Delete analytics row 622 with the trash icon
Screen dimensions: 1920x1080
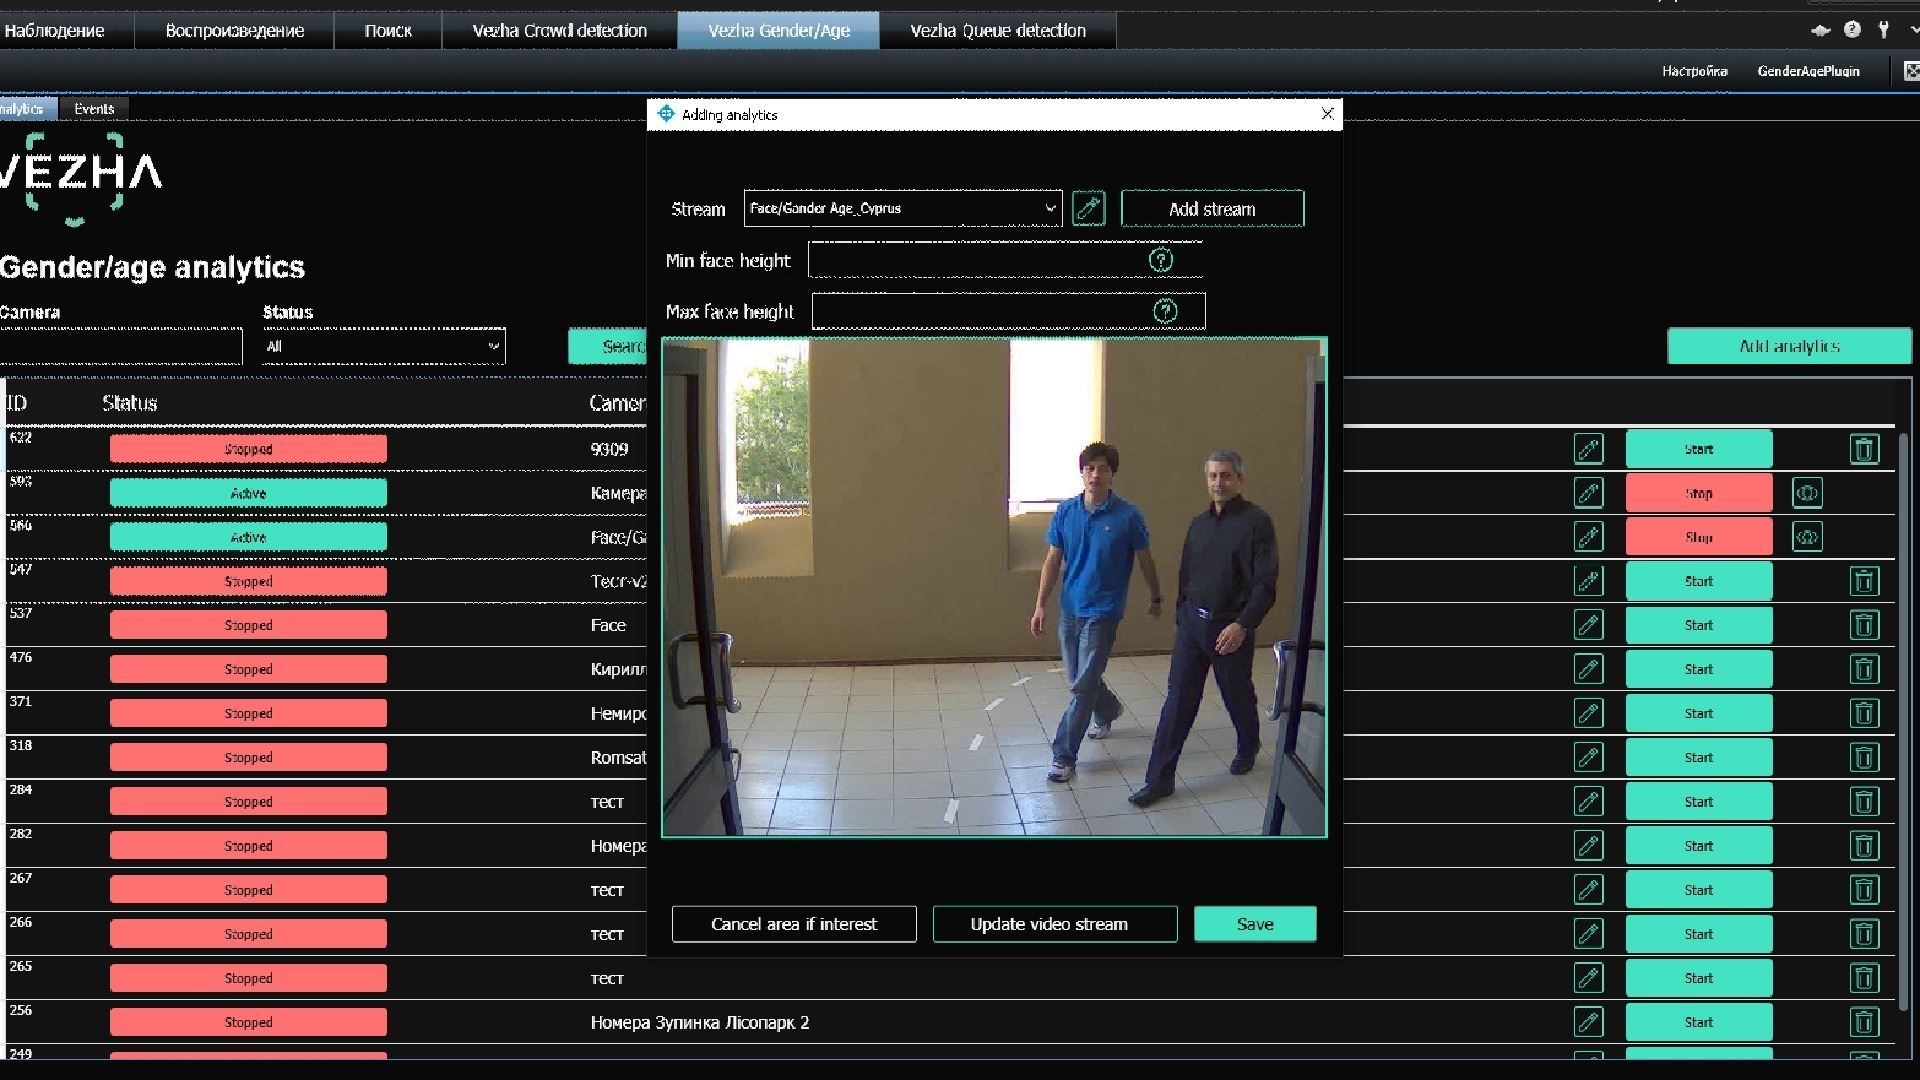click(x=1864, y=449)
